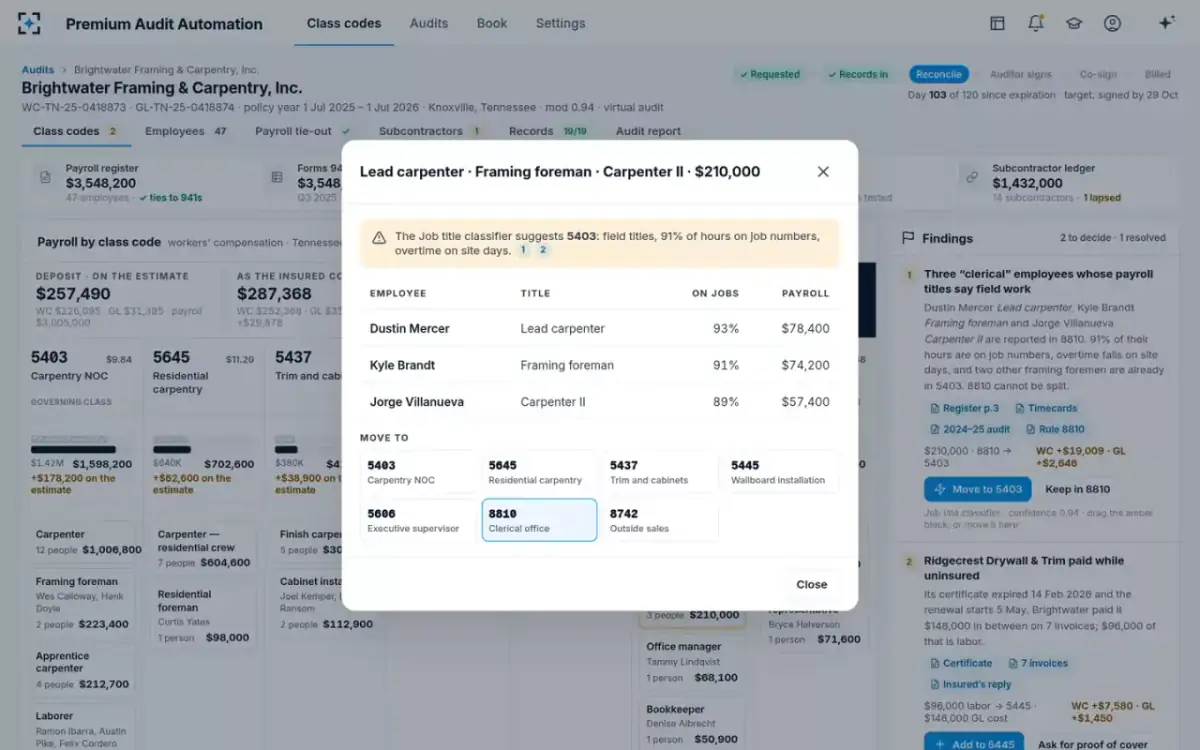The height and width of the screenshot is (750, 1200).
Task: Click the Co-sign status step
Action: click(1099, 74)
